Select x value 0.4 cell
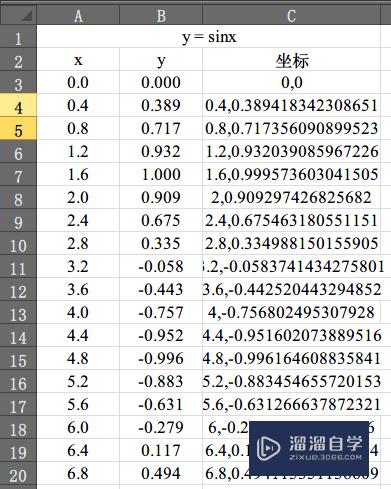Viewport: 391px width, 489px height. click(x=78, y=105)
